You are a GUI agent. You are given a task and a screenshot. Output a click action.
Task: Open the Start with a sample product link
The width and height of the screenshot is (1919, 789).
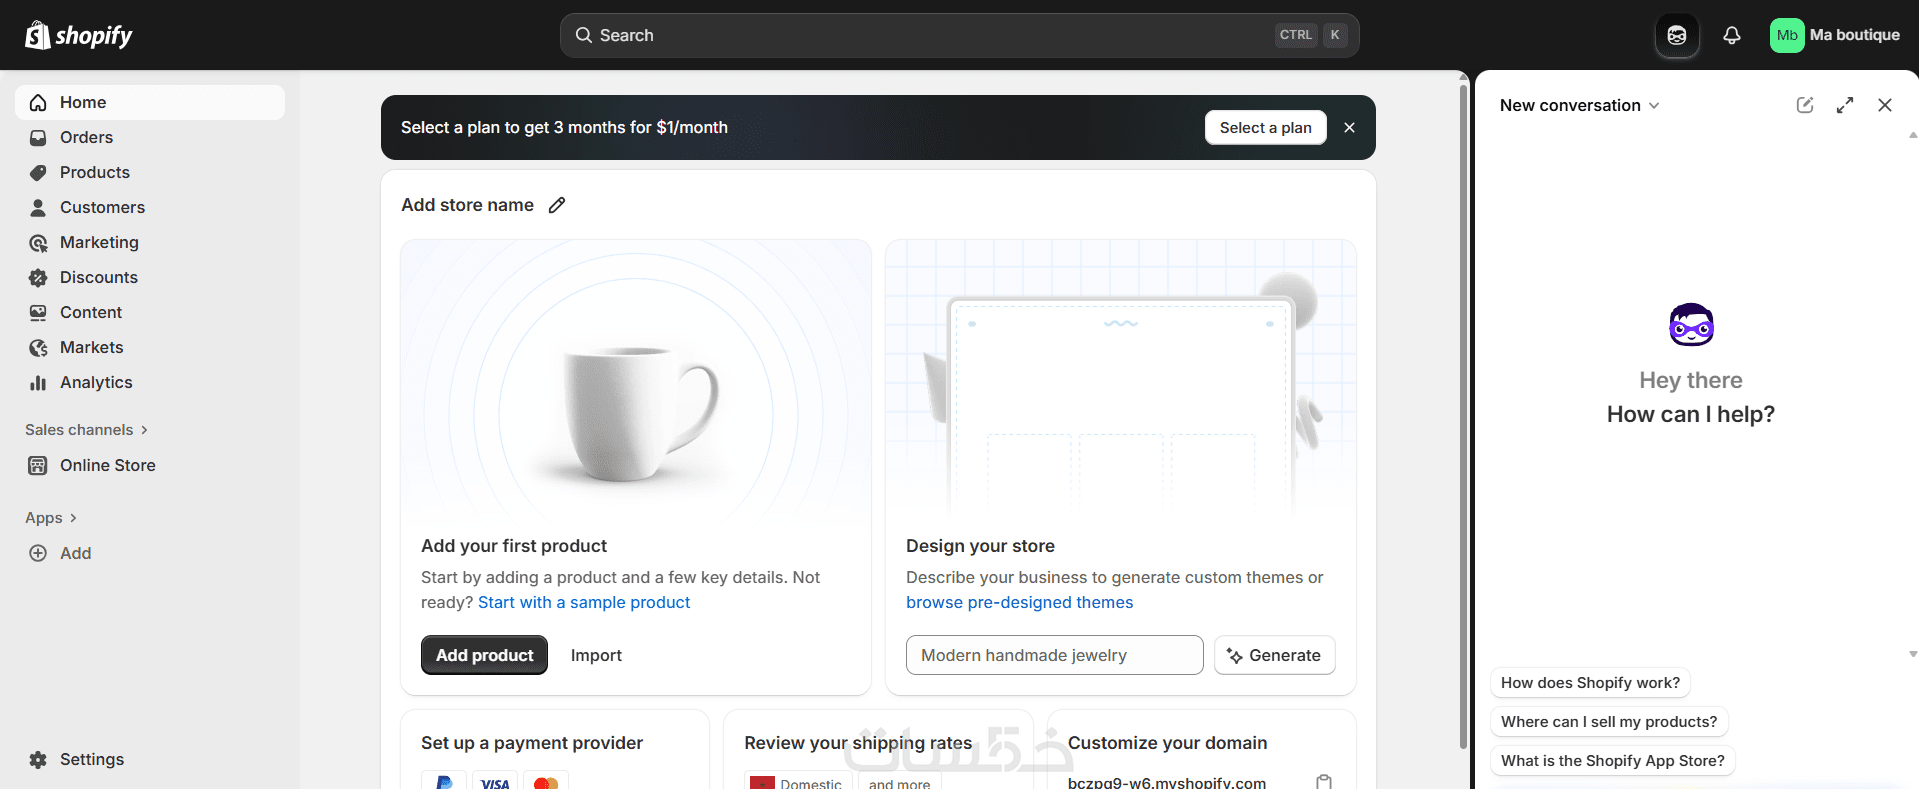click(584, 603)
